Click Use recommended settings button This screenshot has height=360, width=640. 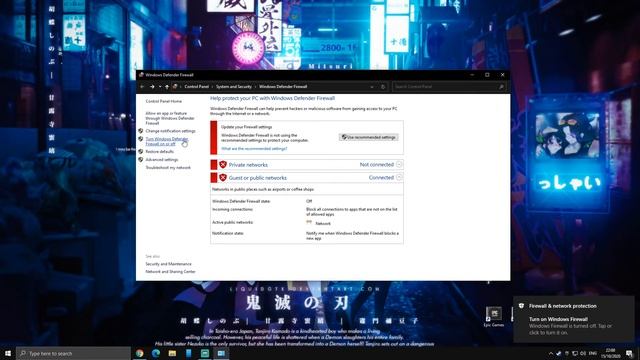pos(369,137)
